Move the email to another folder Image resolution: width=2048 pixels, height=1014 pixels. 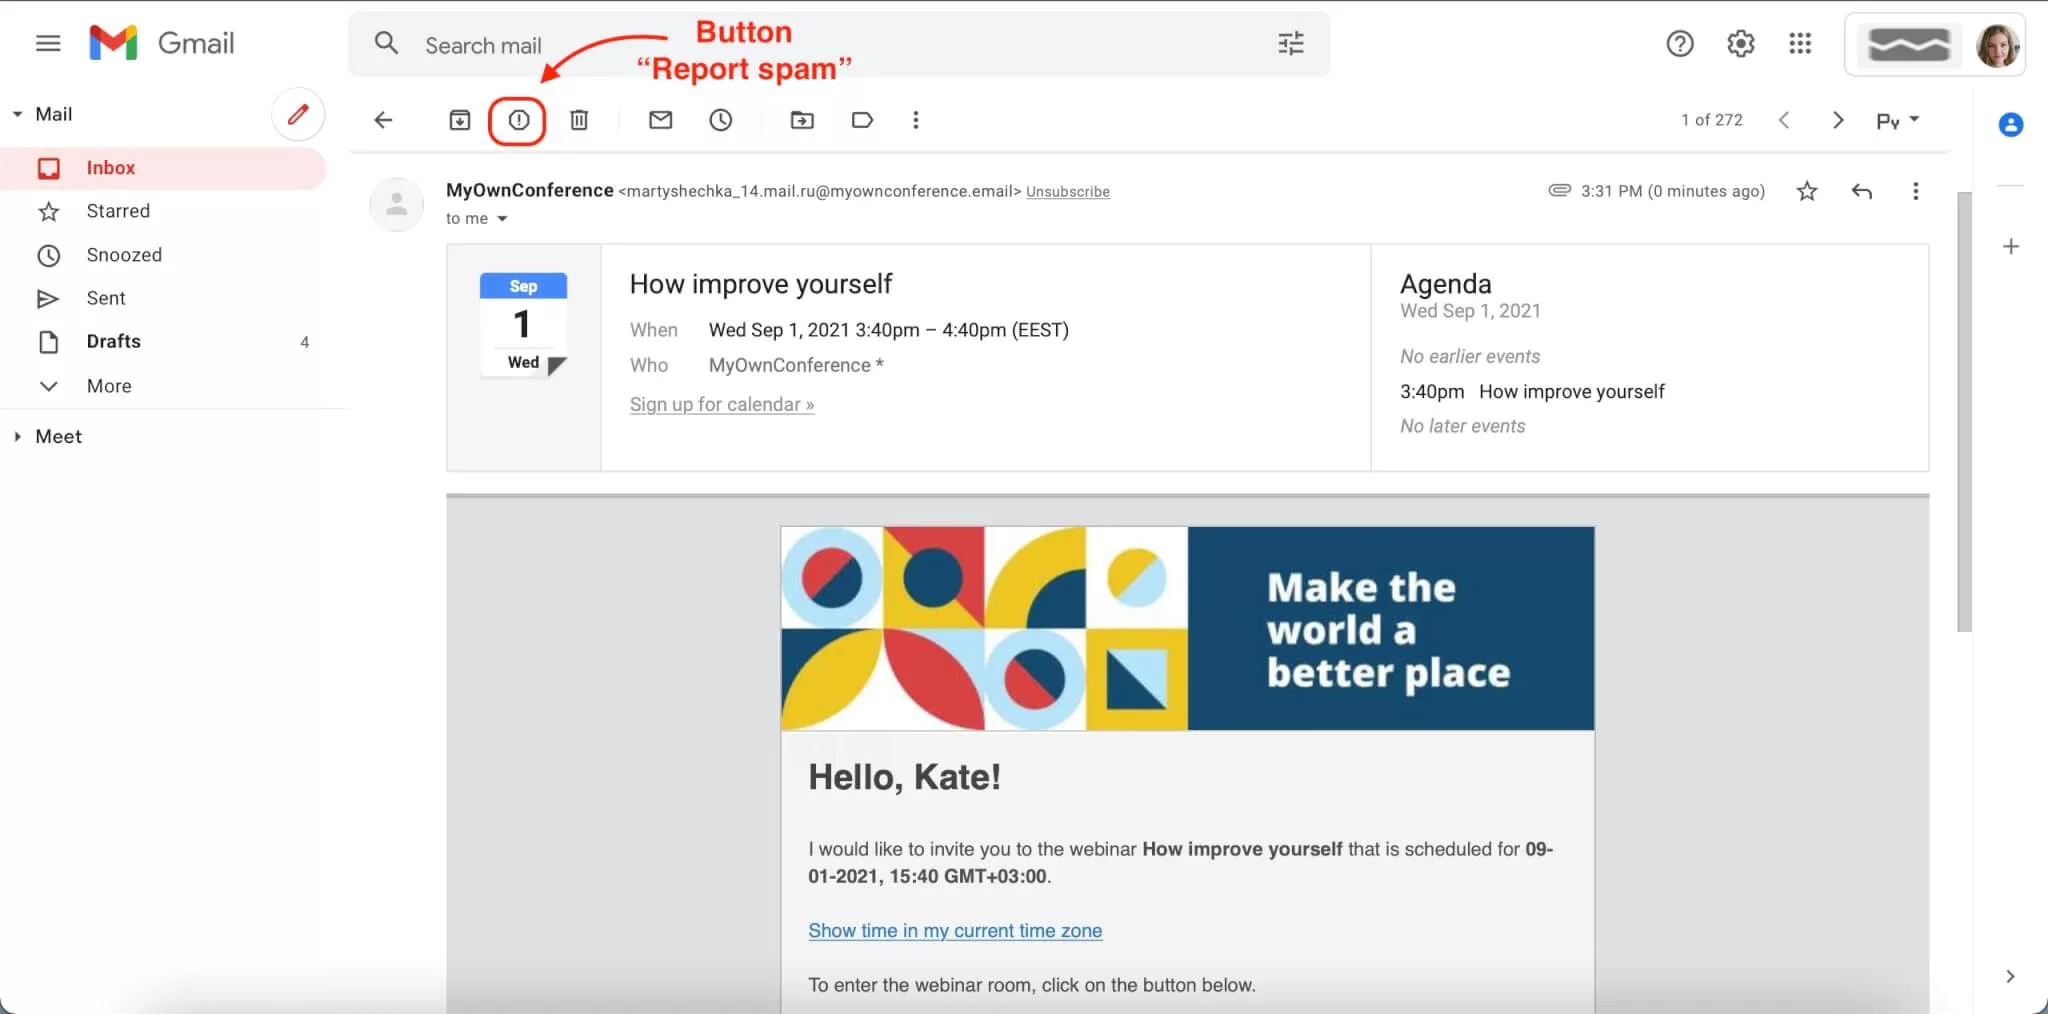coord(799,119)
